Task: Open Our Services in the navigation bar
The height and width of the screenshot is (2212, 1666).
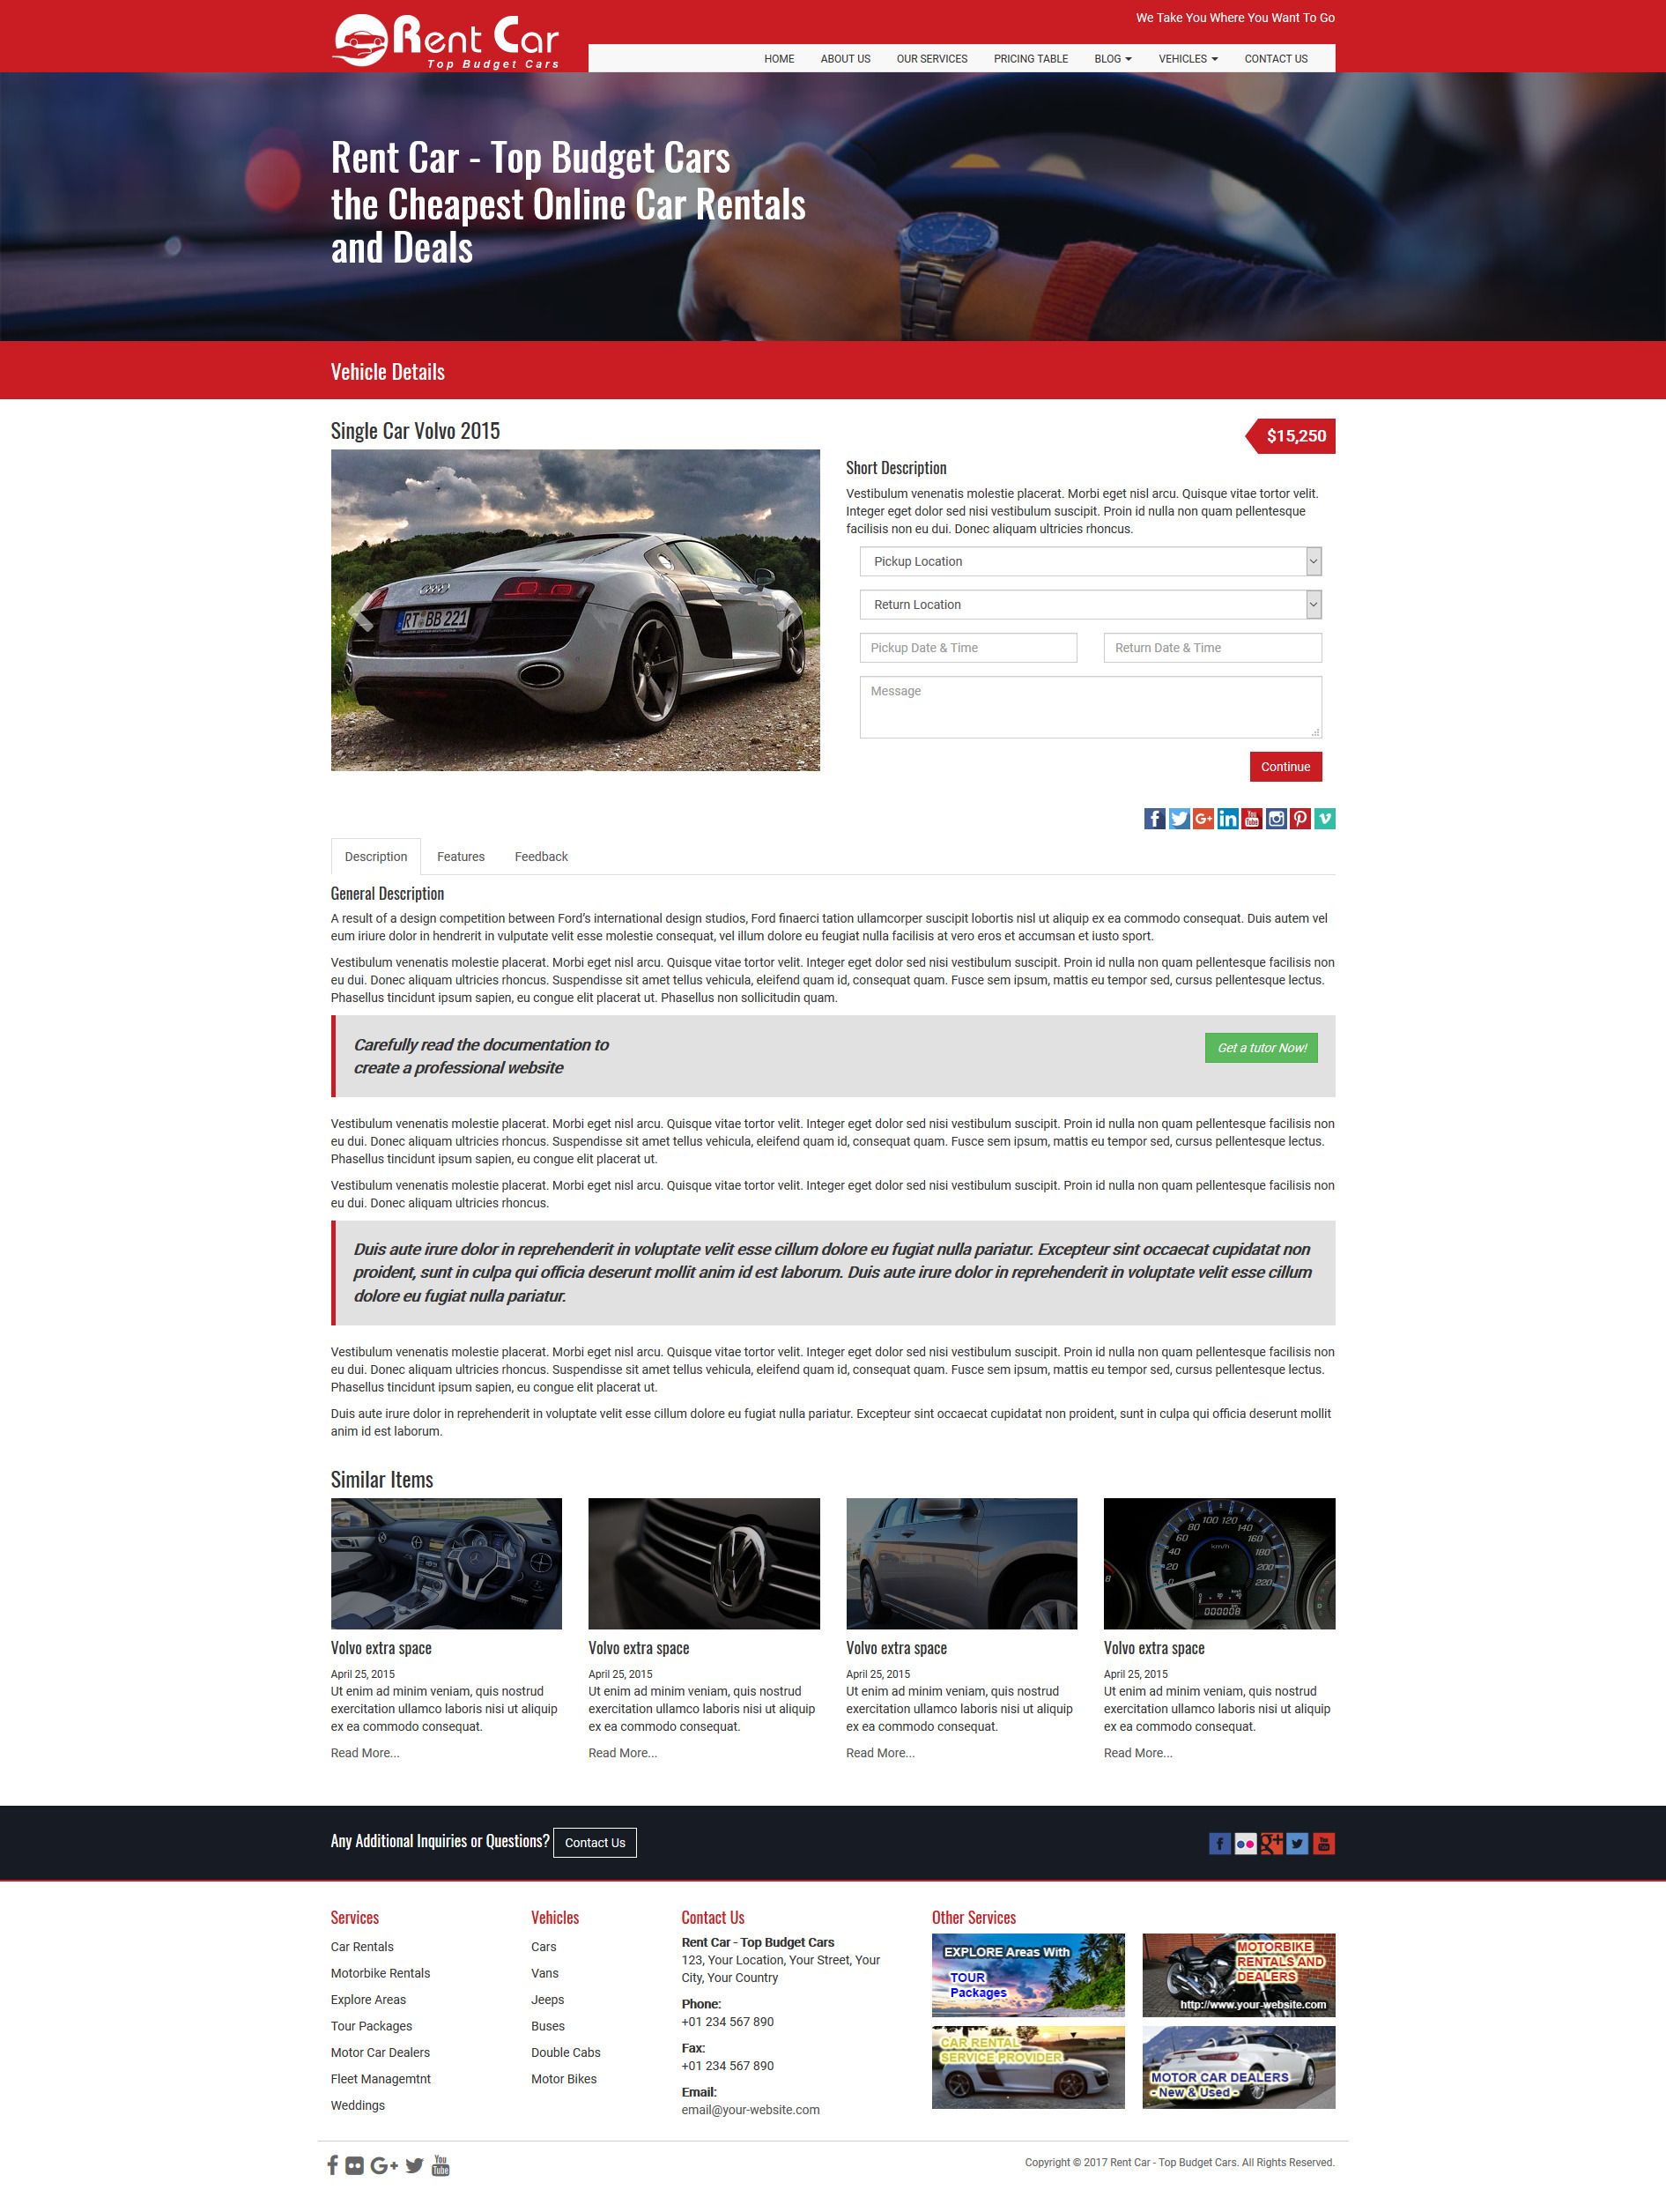Action: pyautogui.click(x=932, y=59)
